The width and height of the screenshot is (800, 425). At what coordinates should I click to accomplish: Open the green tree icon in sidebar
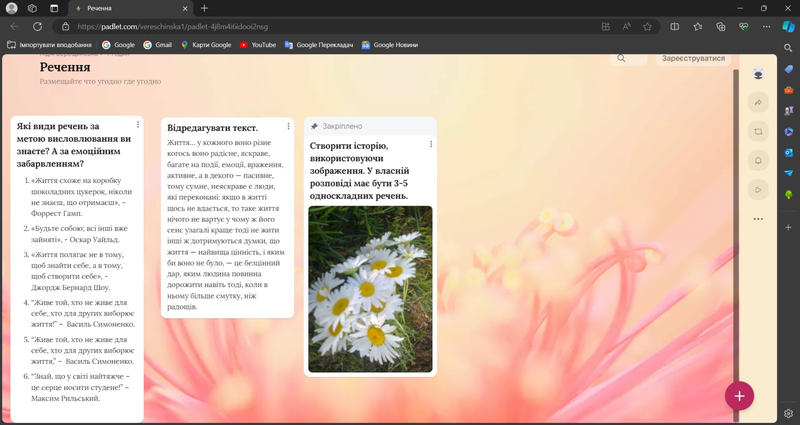pyautogui.click(x=788, y=194)
